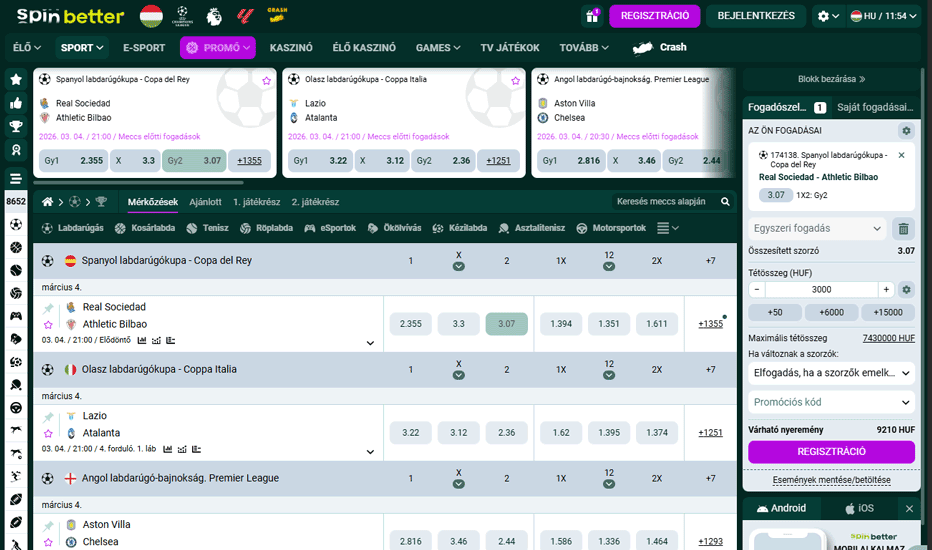Switch to the 2. játékrész tab
The width and height of the screenshot is (932, 550).
click(315, 202)
